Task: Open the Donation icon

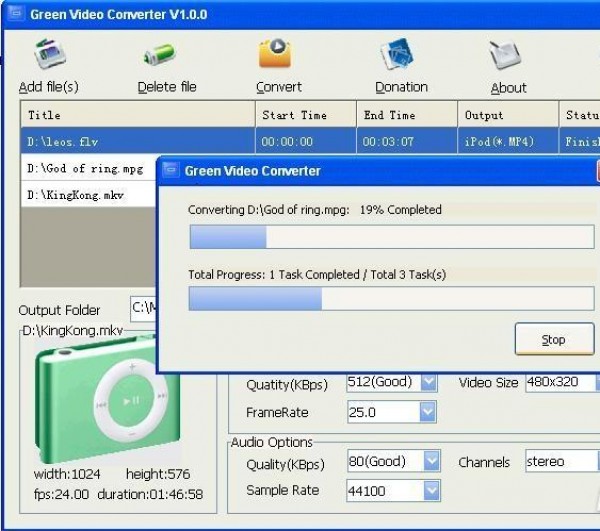Action: click(400, 57)
